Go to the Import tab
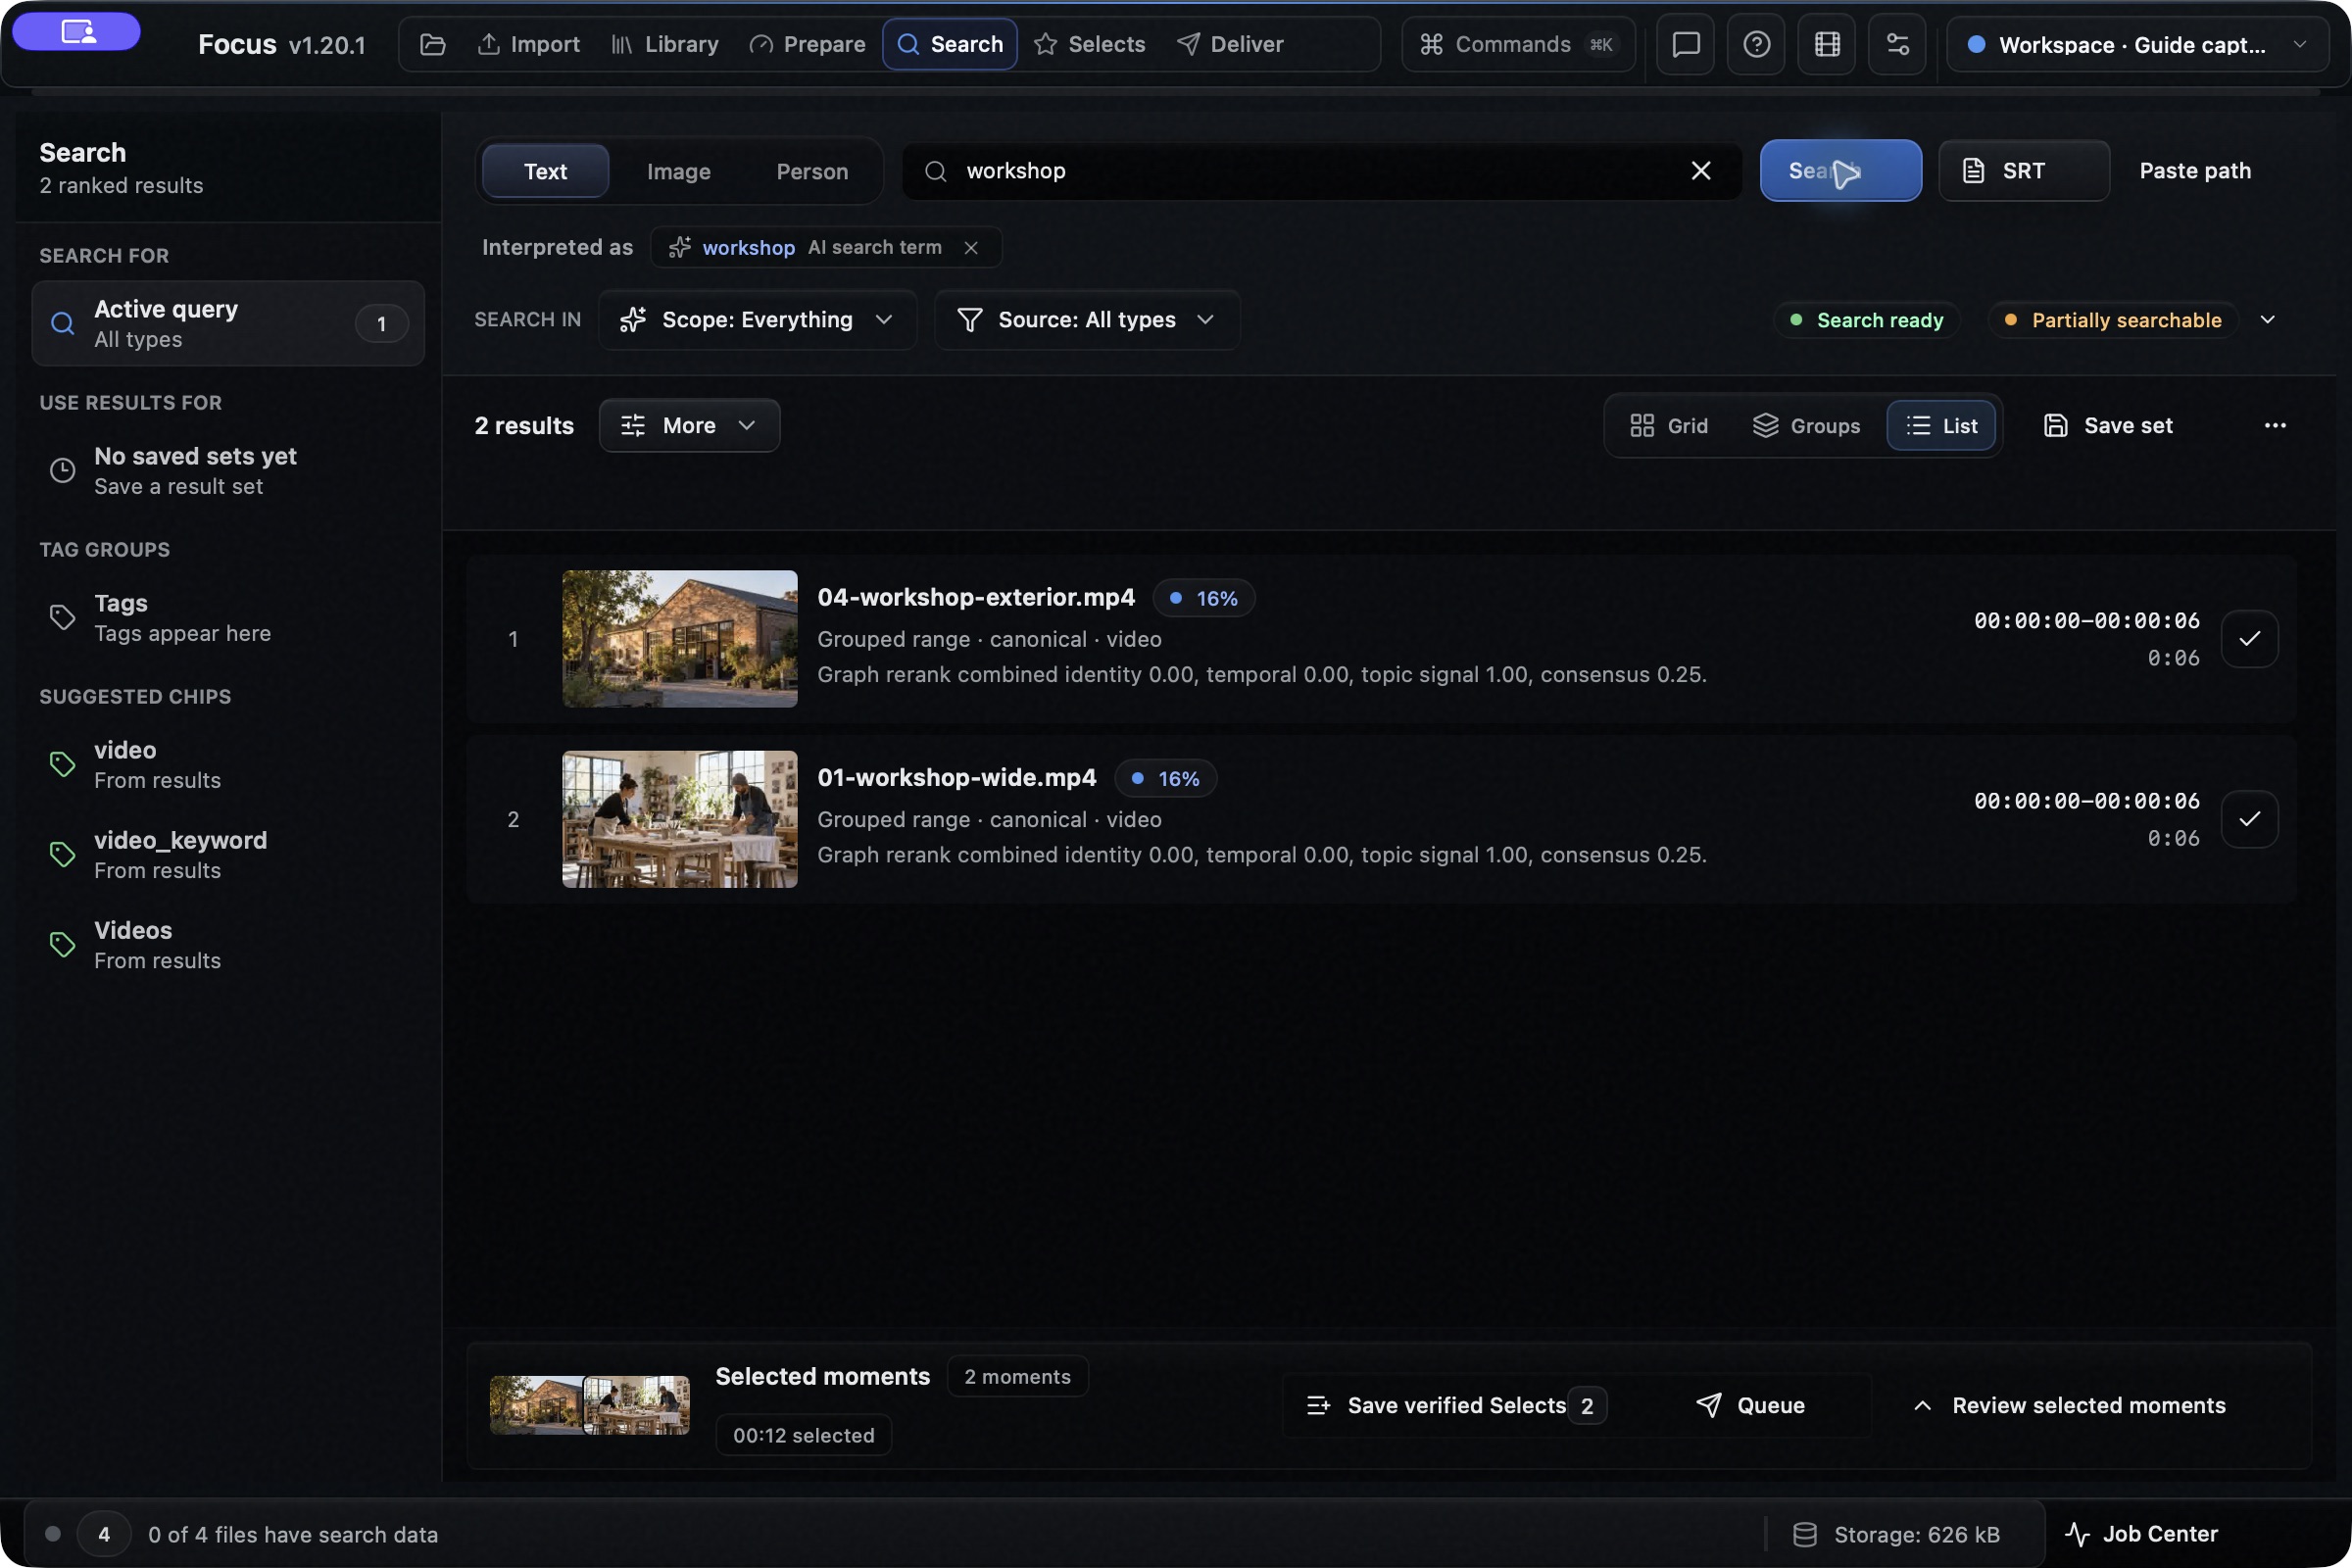The width and height of the screenshot is (2352, 1568). [528, 44]
